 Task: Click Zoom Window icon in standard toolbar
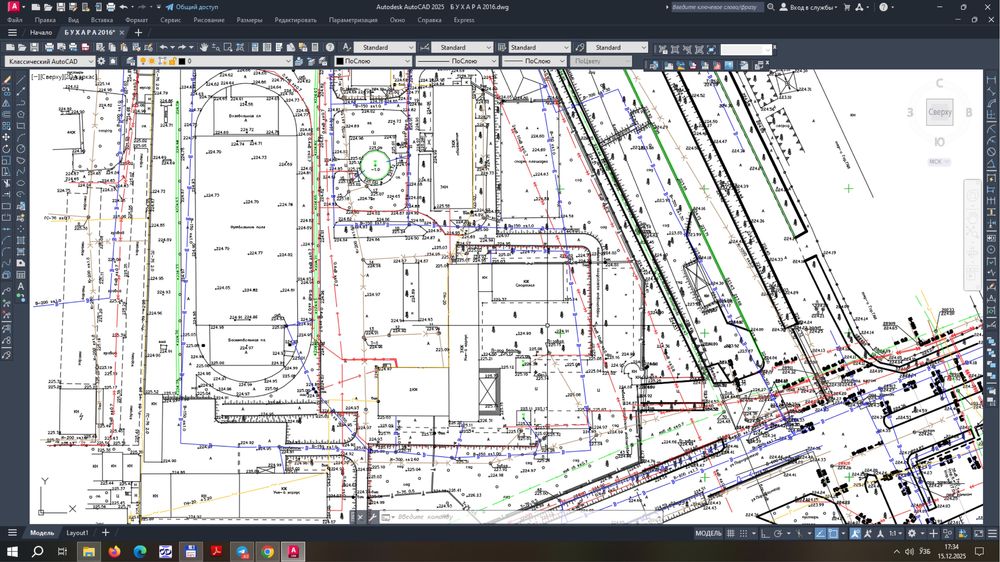coord(228,47)
